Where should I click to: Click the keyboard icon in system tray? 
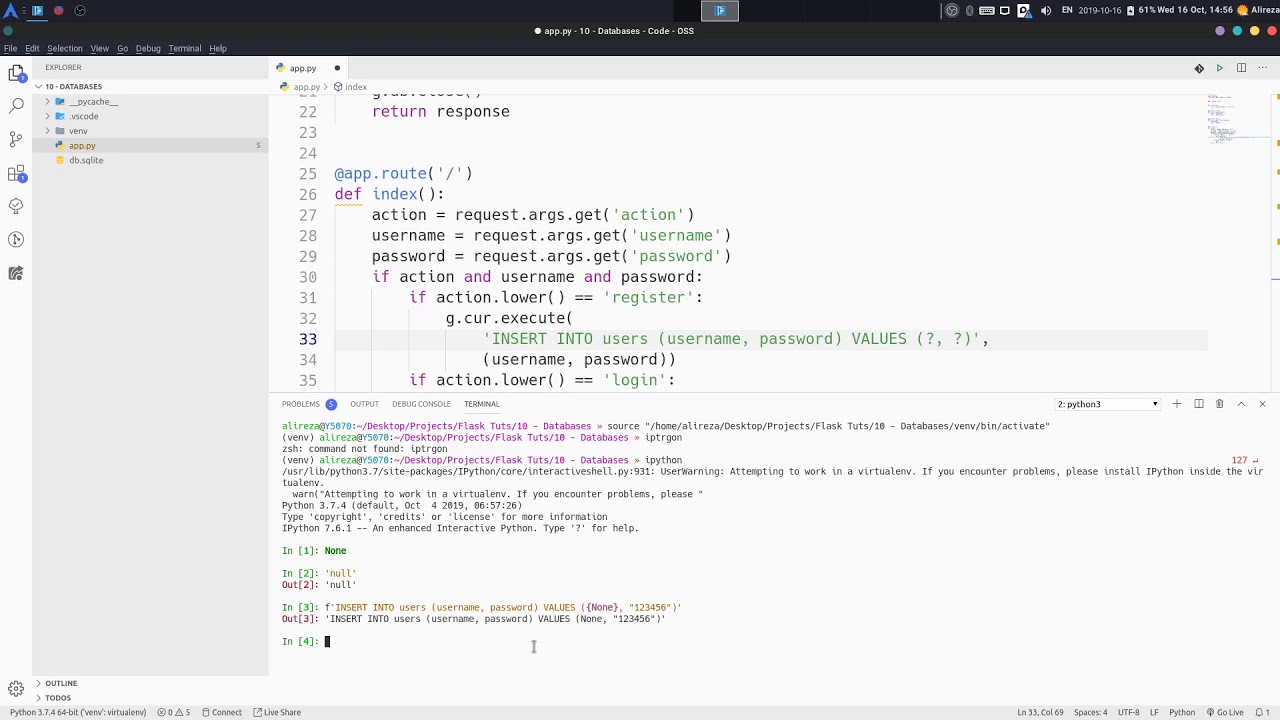coord(987,10)
